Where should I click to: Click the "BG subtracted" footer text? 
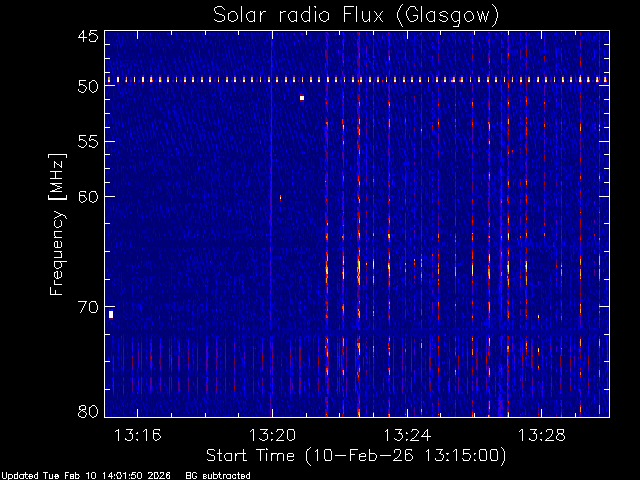click(218, 476)
